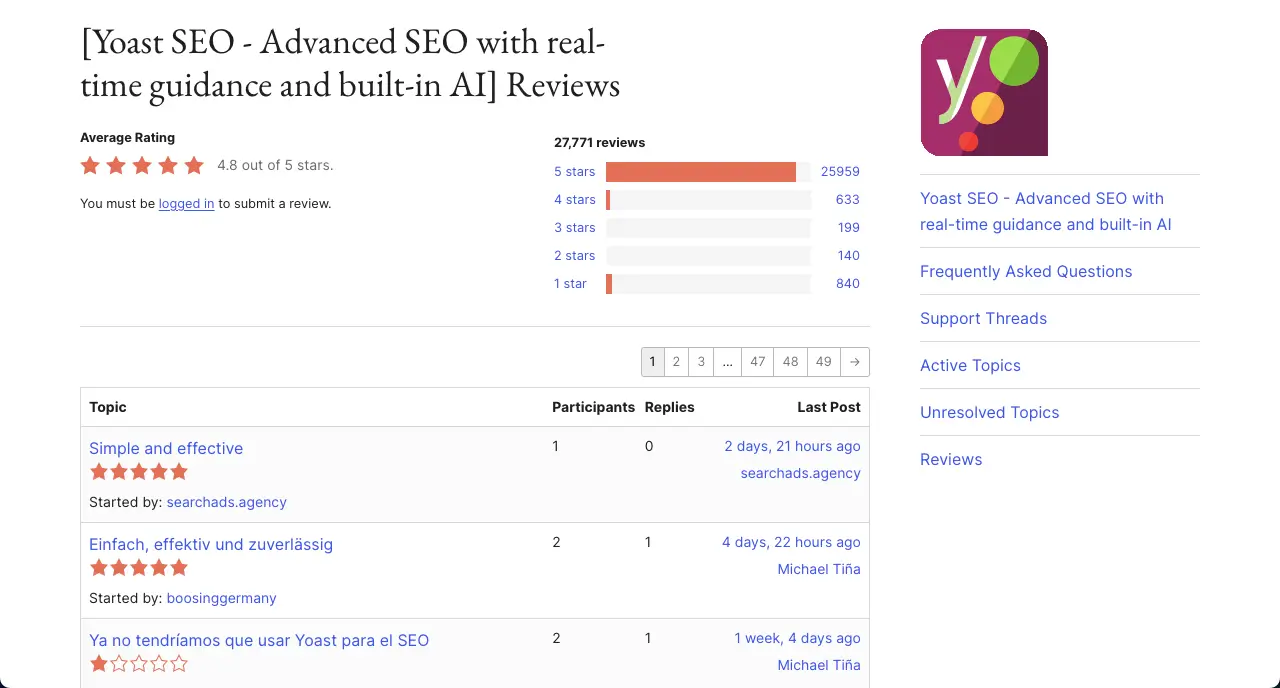Open boosinggermany profile link
Screen dimensions: 1280x688
(x=221, y=598)
